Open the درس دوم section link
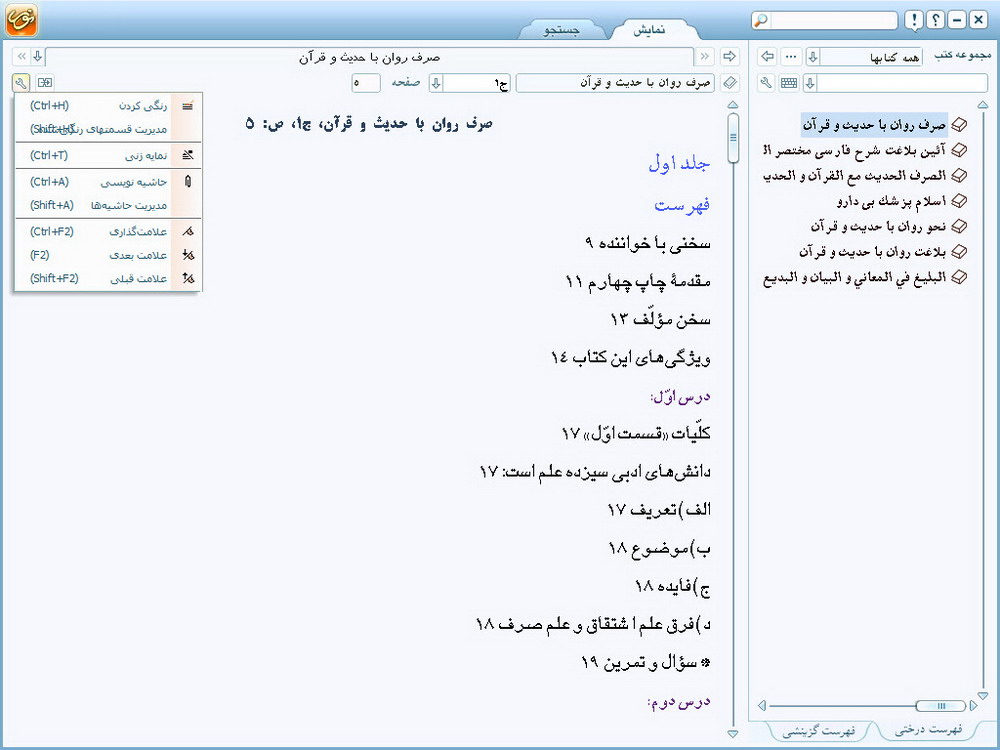1000x750 pixels. [x=679, y=702]
